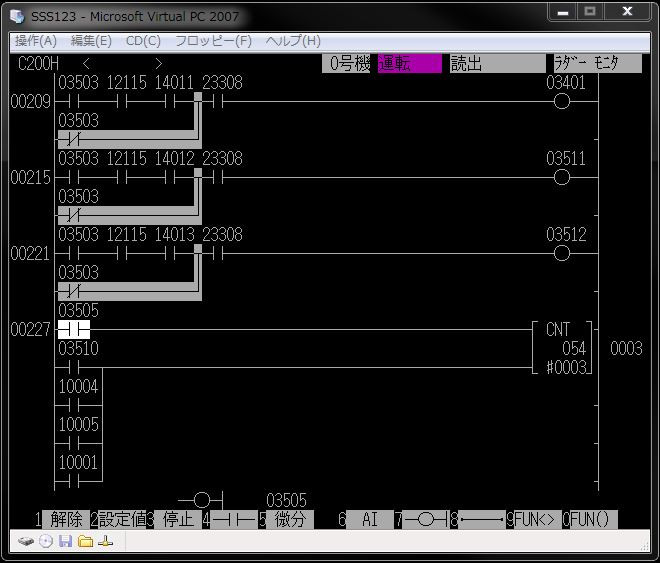660x563 pixels.
Task: Click contact 10004 in the parallel branch
Action: coord(74,405)
